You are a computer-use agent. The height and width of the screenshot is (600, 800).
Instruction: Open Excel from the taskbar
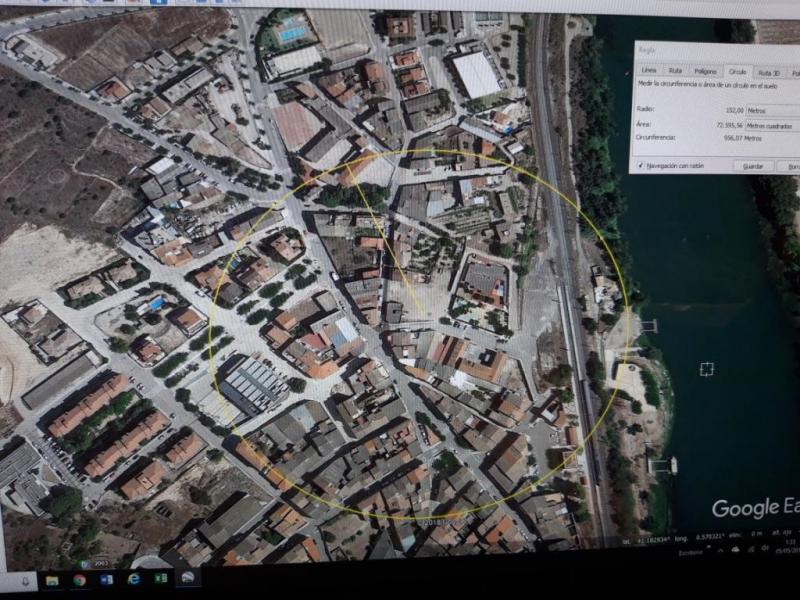pos(160,579)
